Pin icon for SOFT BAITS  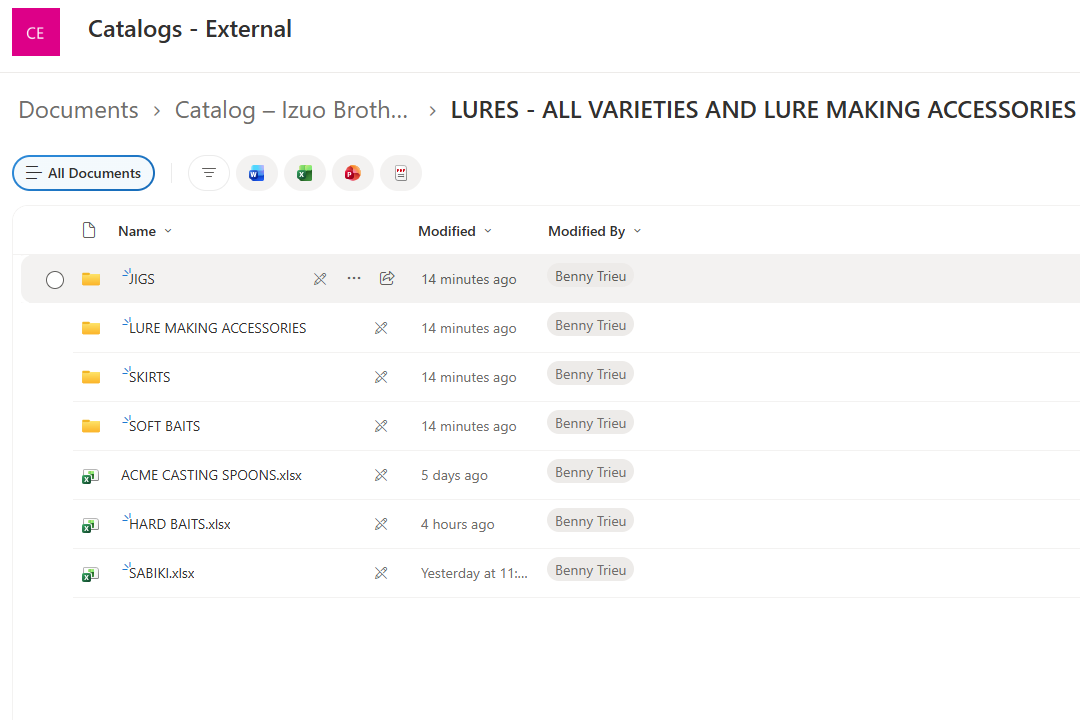tap(380, 426)
